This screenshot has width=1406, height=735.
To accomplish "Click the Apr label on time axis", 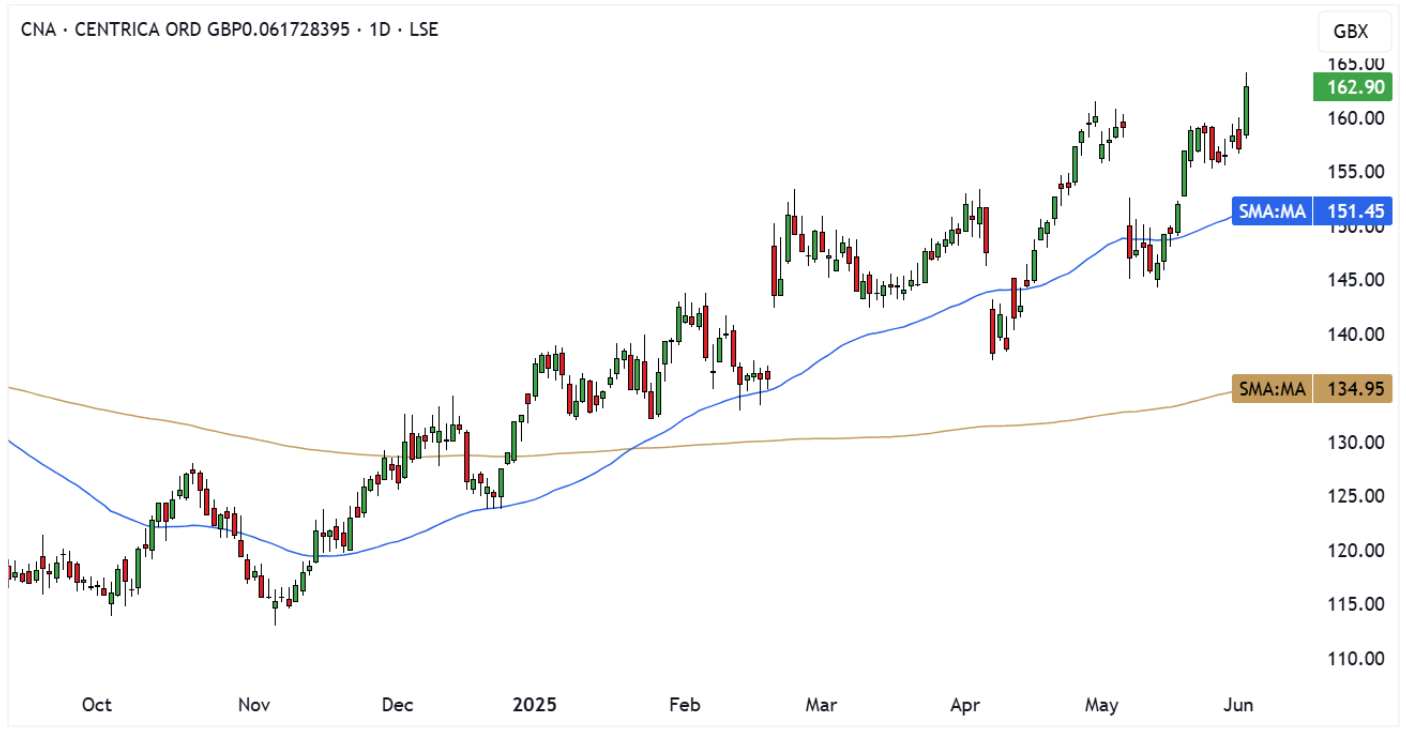I will coord(965,705).
